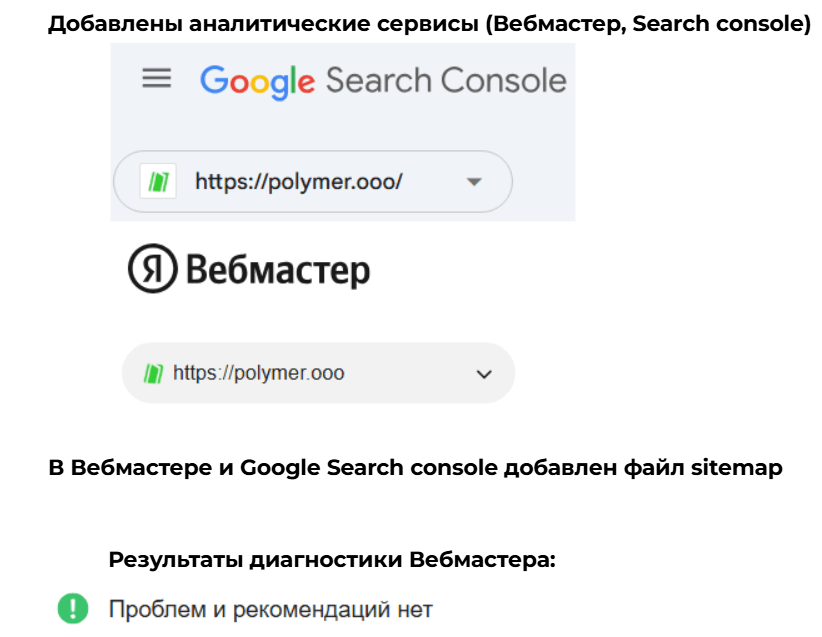Select https://polymer.ooo/ URL in Search Console selector
This screenshot has width=822, height=637.
point(298,182)
